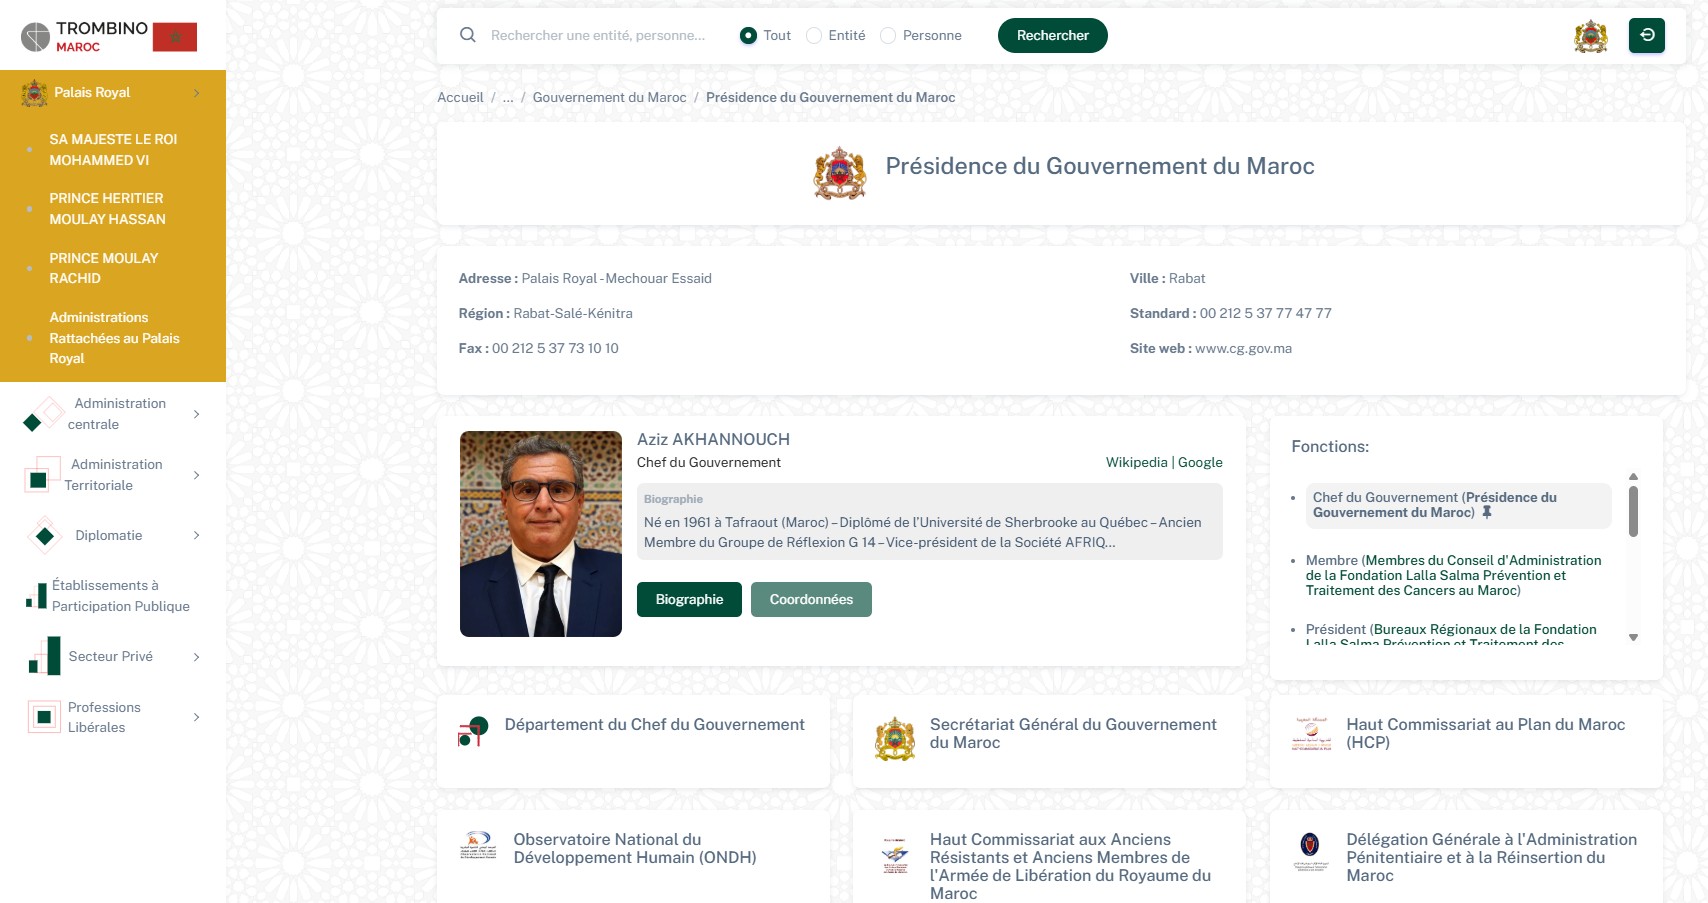Choose the Personne radio filter
Viewport: 1708px width, 903px height.
(x=888, y=36)
